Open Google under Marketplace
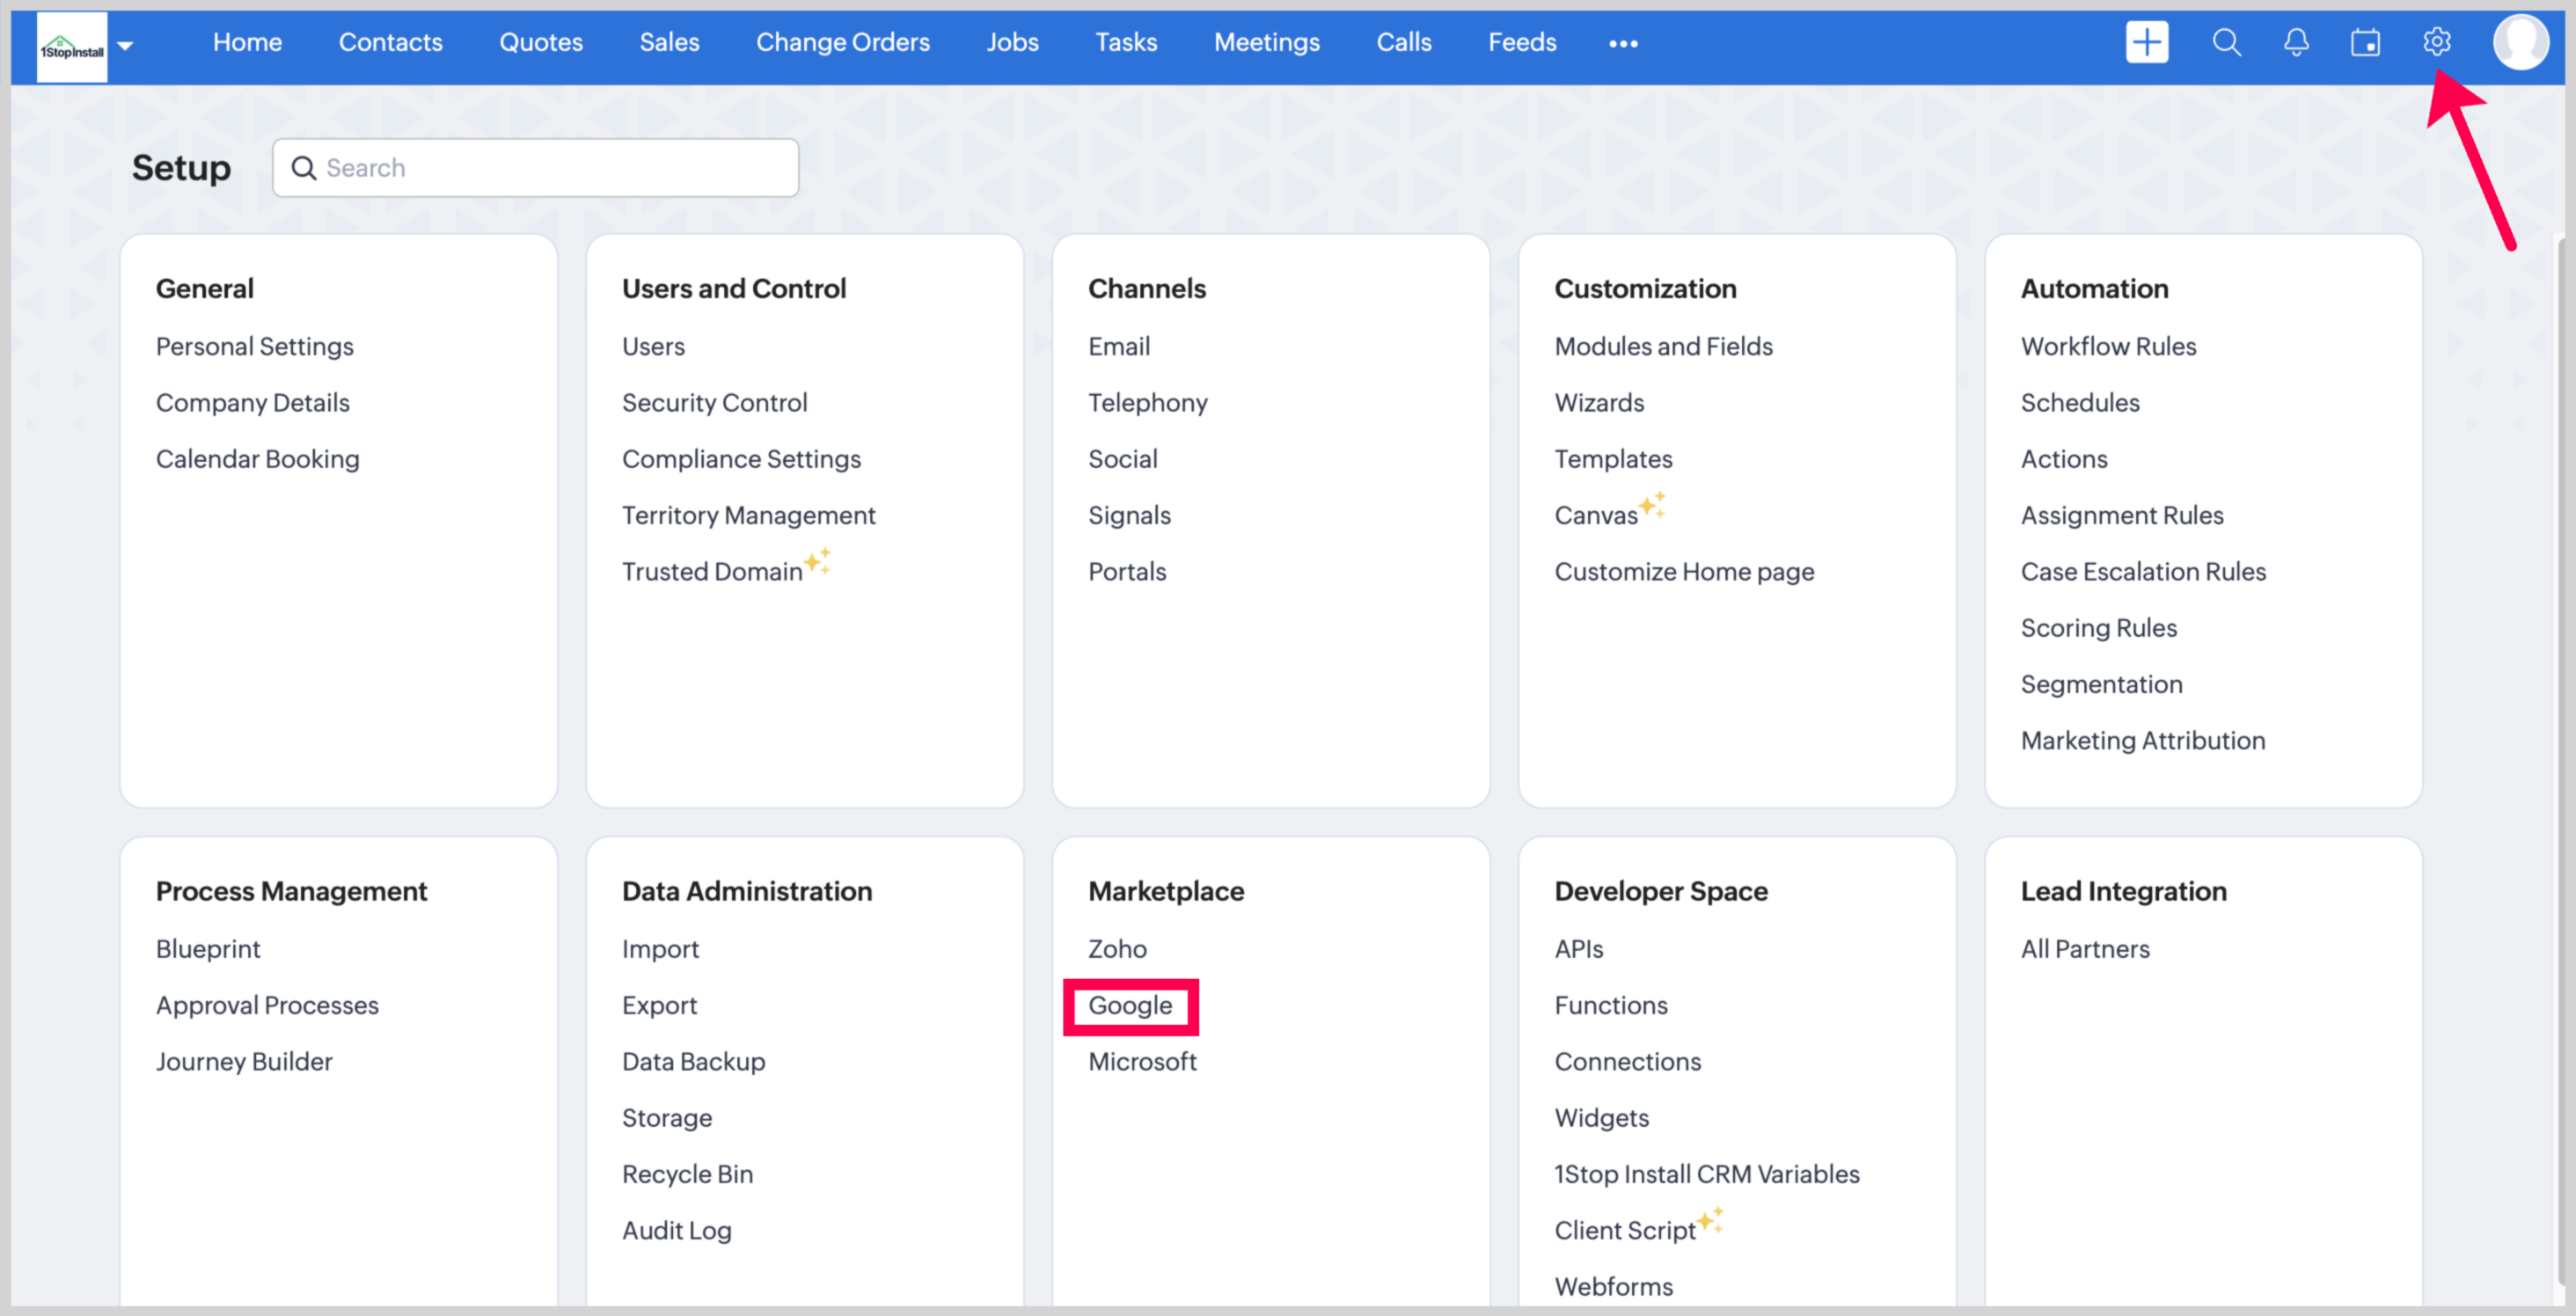 tap(1130, 1005)
